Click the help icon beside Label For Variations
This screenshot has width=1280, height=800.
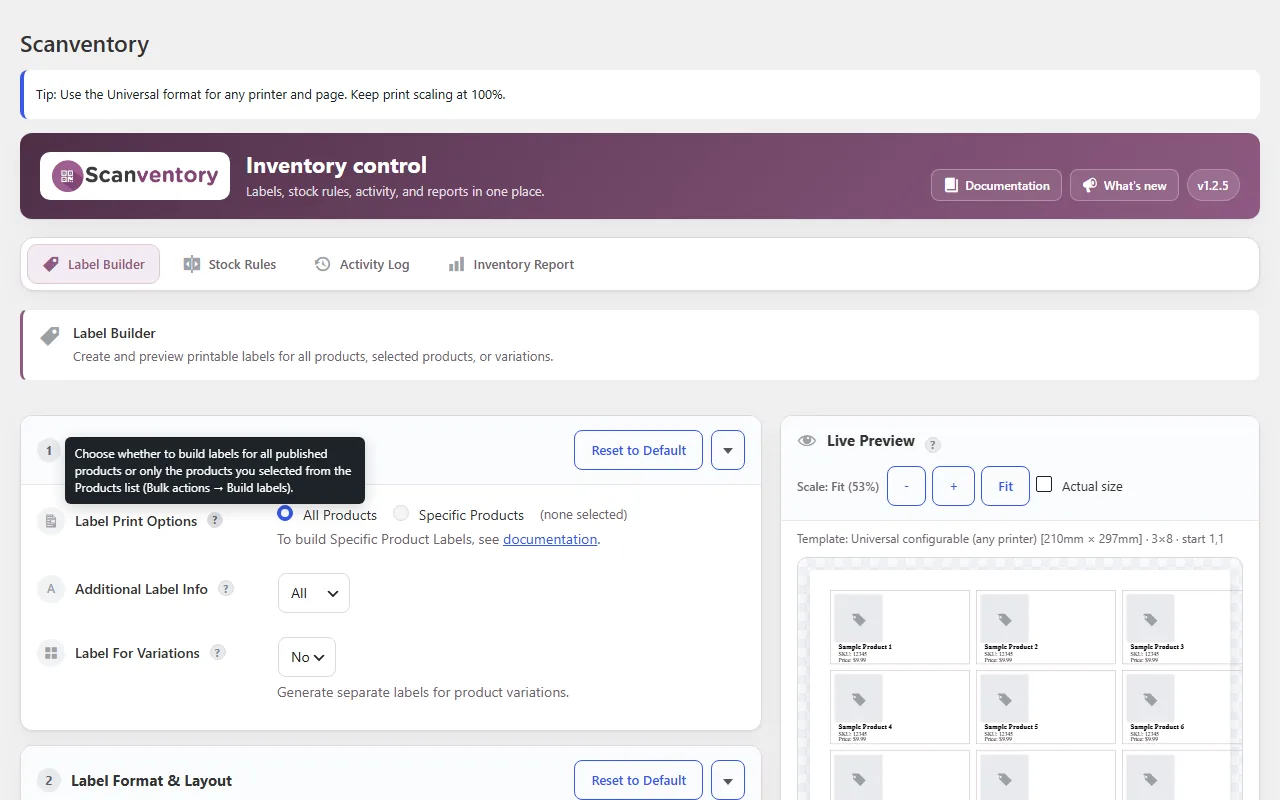[x=218, y=652]
